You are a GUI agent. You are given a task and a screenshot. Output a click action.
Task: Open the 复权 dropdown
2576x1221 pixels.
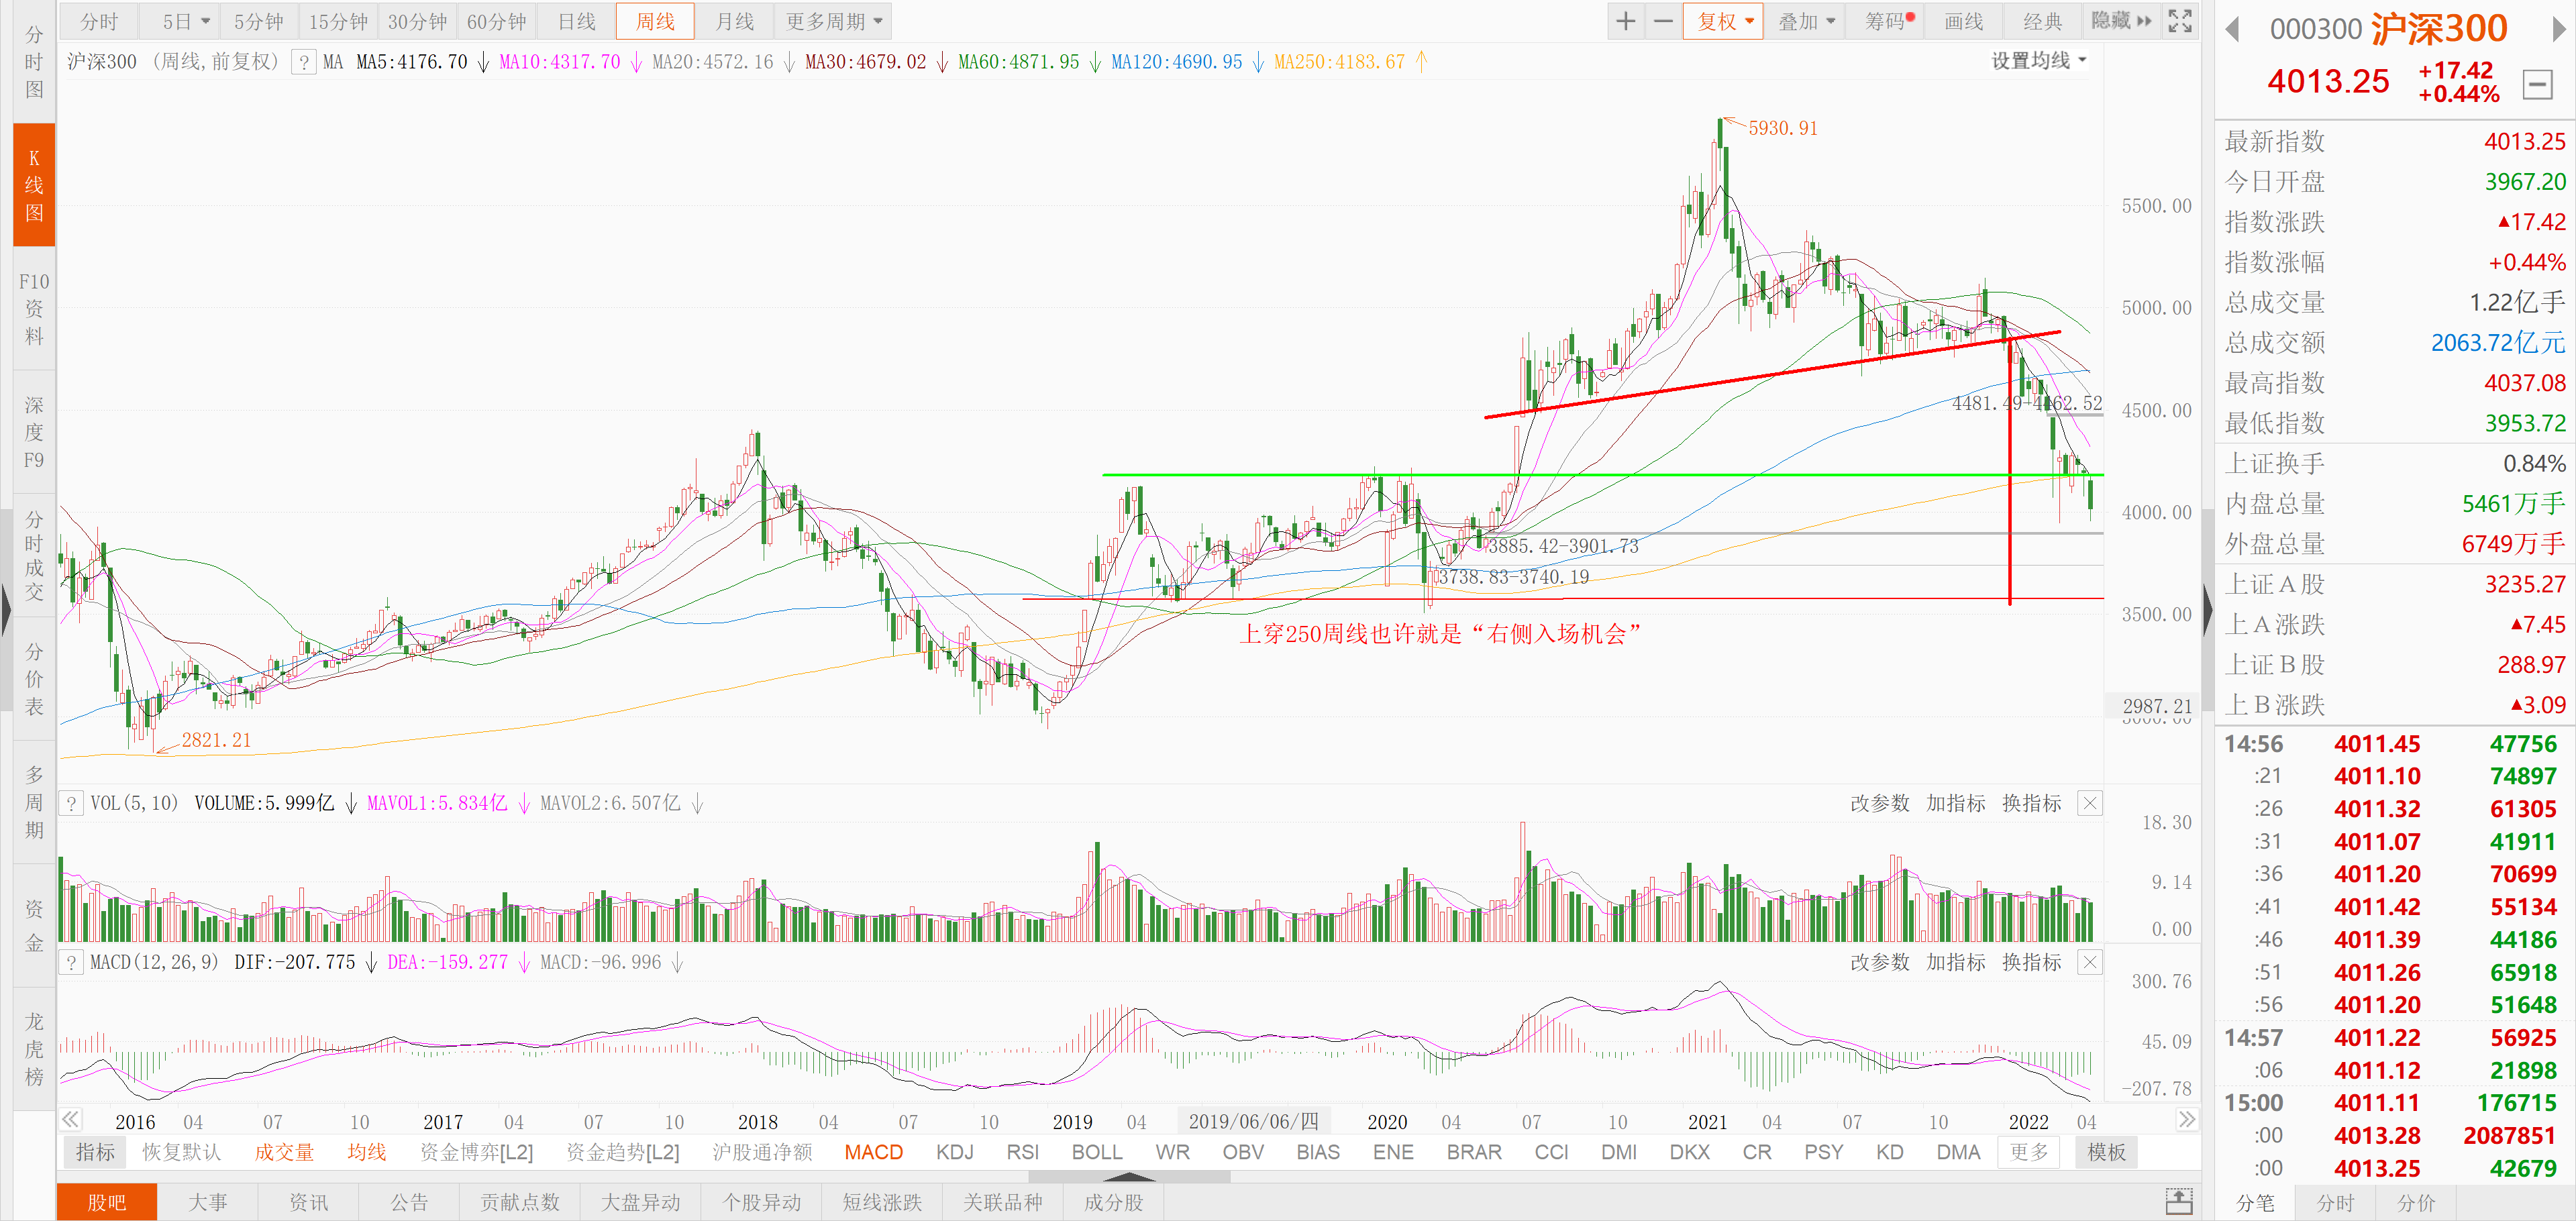1724,21
